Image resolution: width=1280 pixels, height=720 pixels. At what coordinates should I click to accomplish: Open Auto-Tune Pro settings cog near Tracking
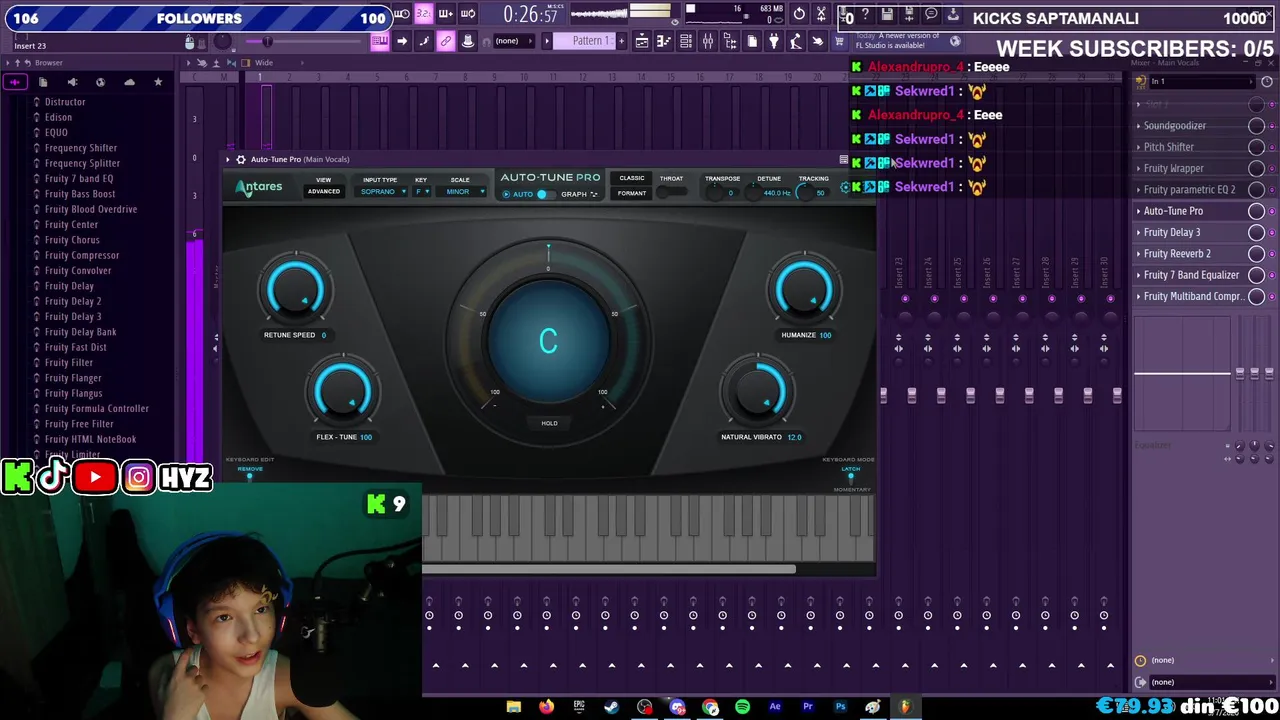pos(845,187)
